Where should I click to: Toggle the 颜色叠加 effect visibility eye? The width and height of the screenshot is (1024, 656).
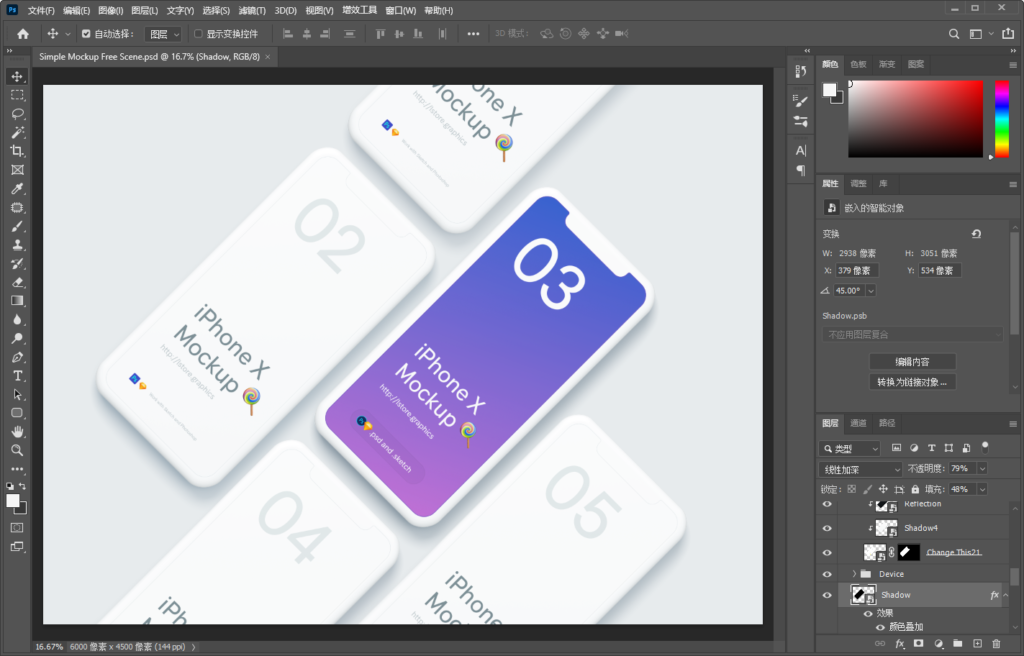tap(880, 627)
